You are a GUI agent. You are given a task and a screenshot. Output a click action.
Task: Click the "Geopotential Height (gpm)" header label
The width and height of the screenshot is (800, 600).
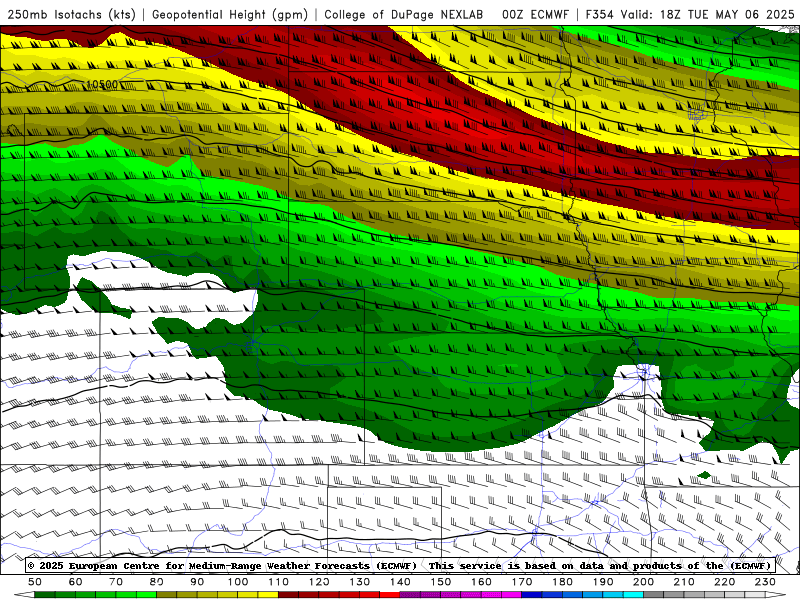tap(230, 14)
